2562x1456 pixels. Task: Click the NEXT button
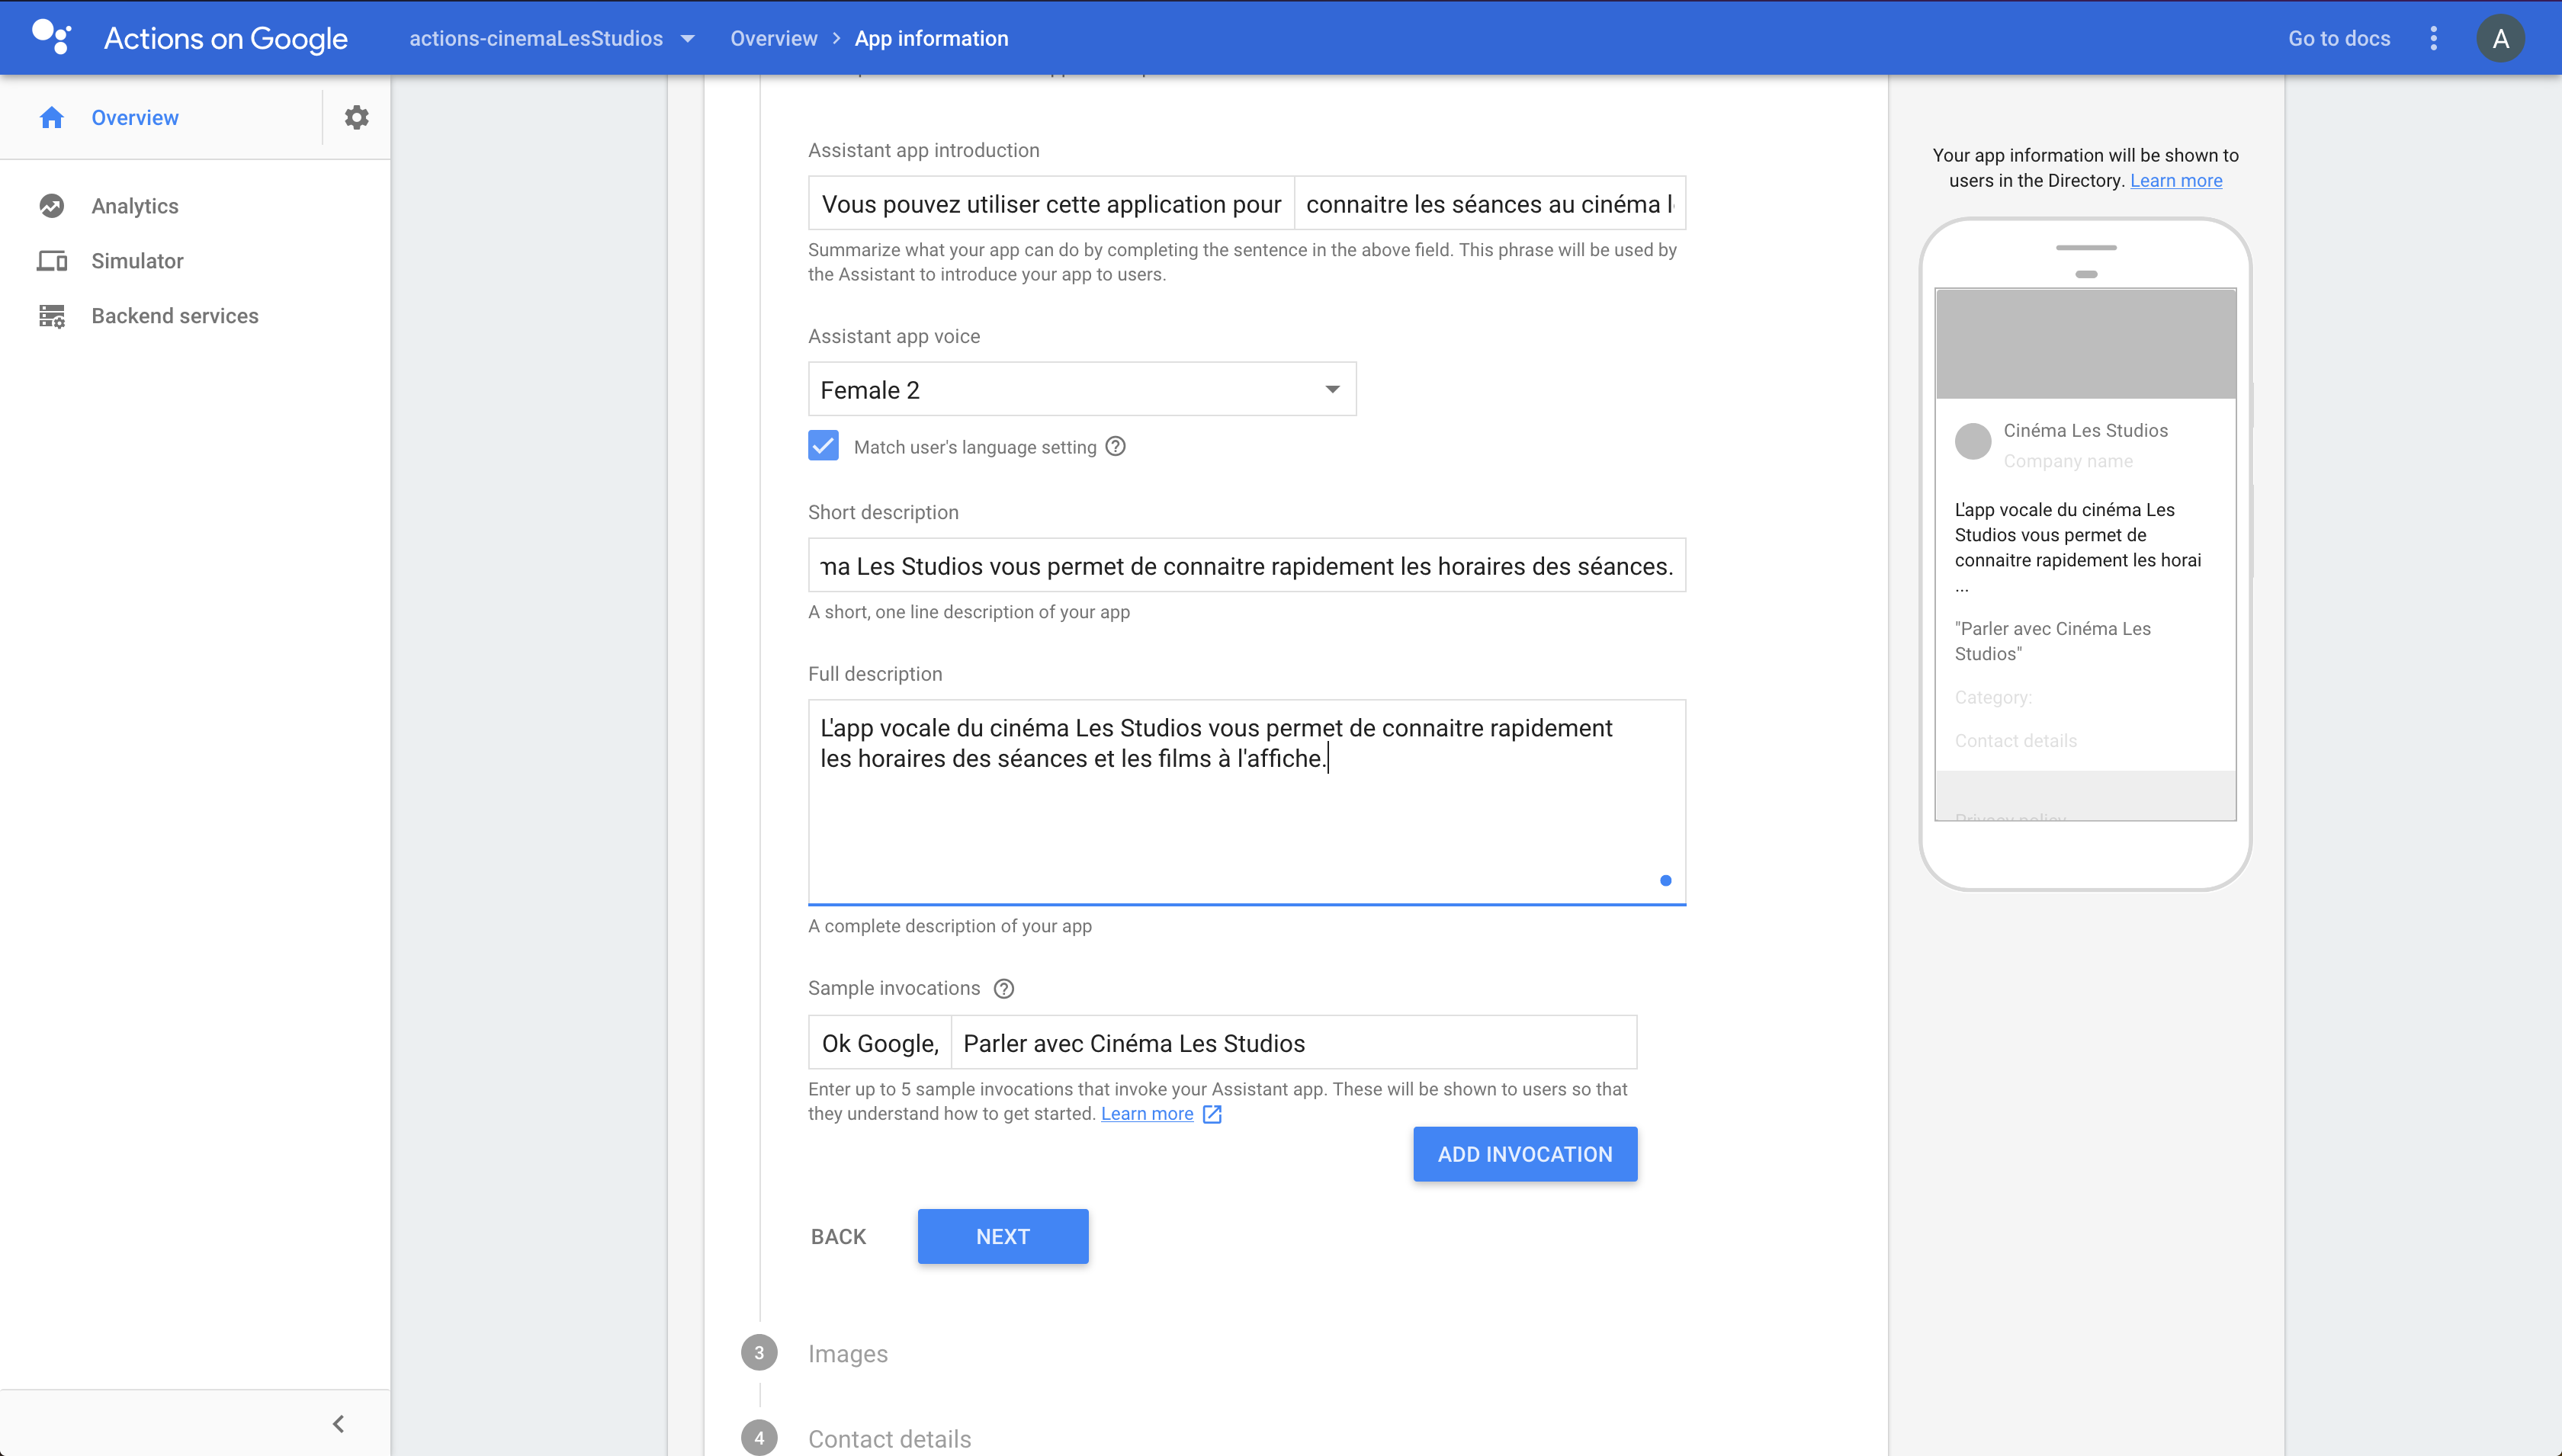tap(1003, 1236)
